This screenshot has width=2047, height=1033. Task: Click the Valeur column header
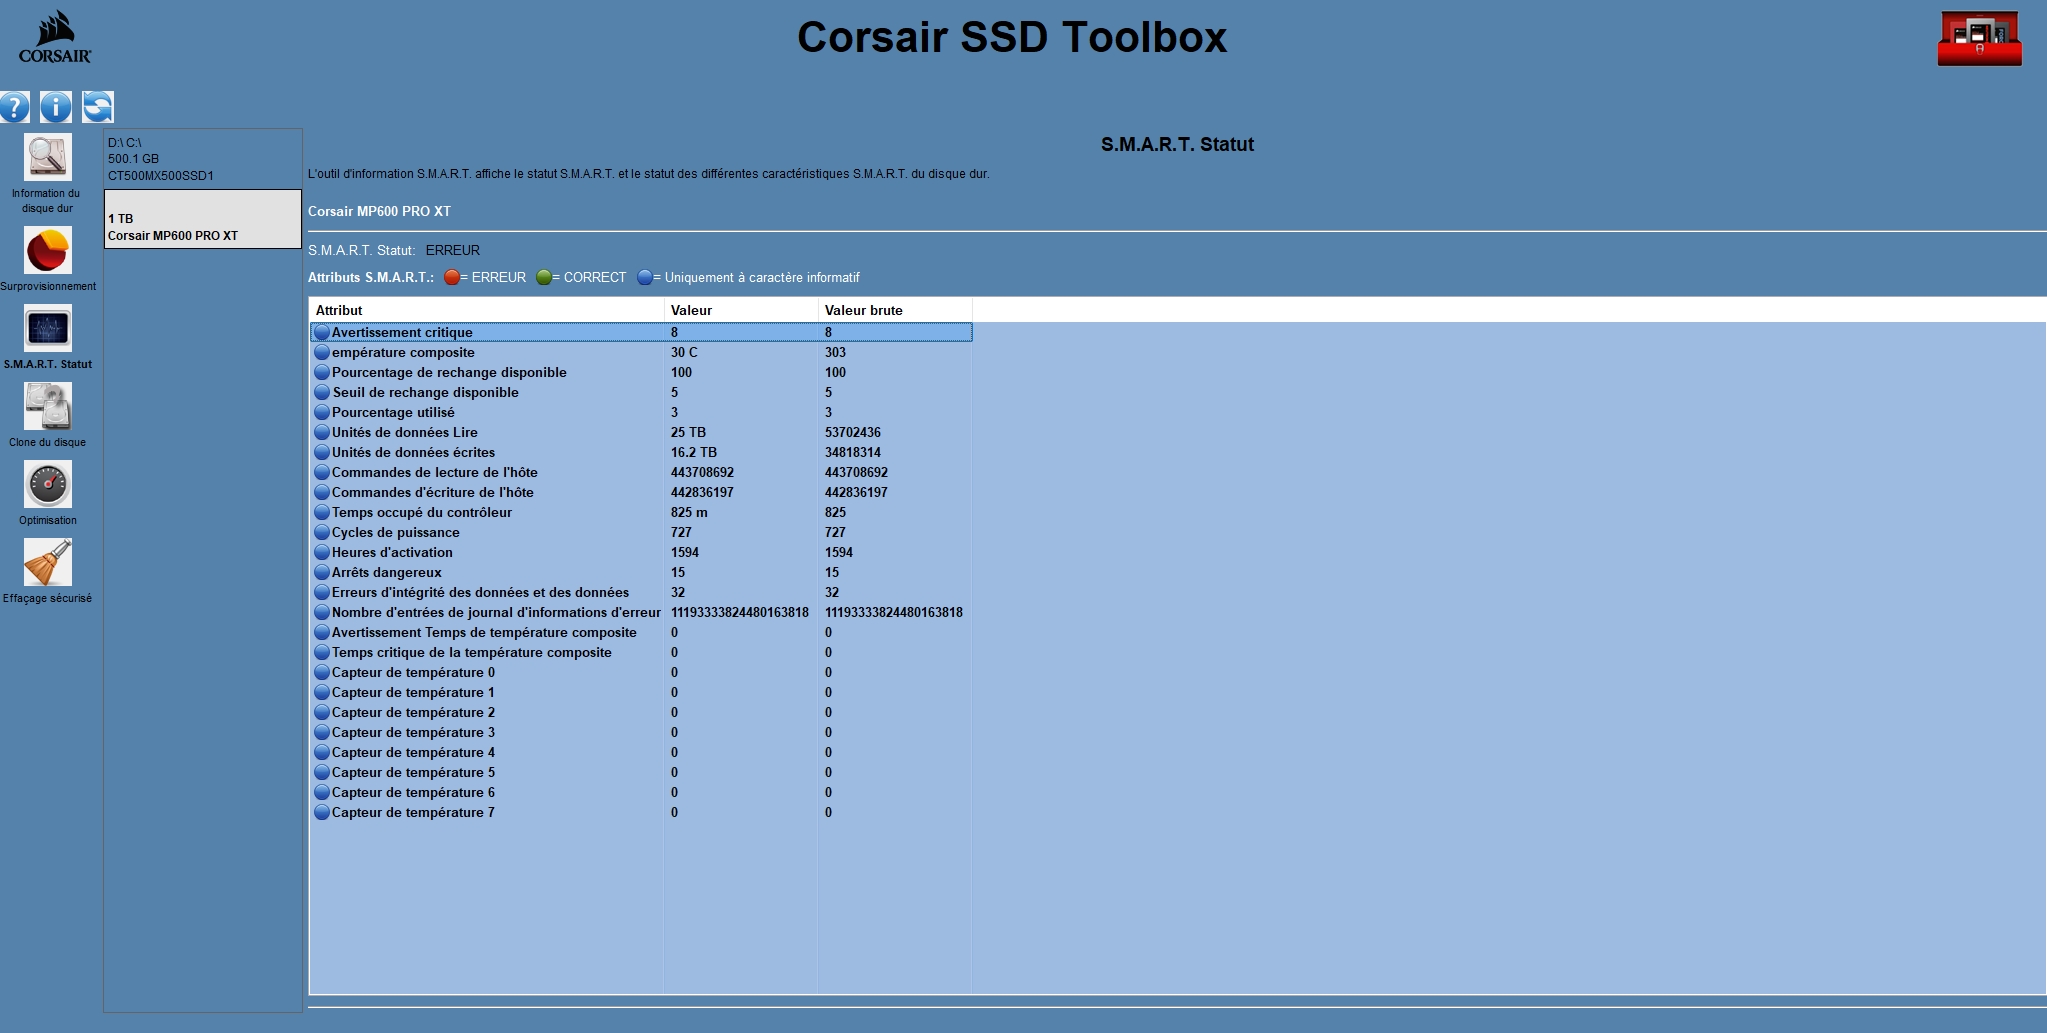tap(740, 310)
